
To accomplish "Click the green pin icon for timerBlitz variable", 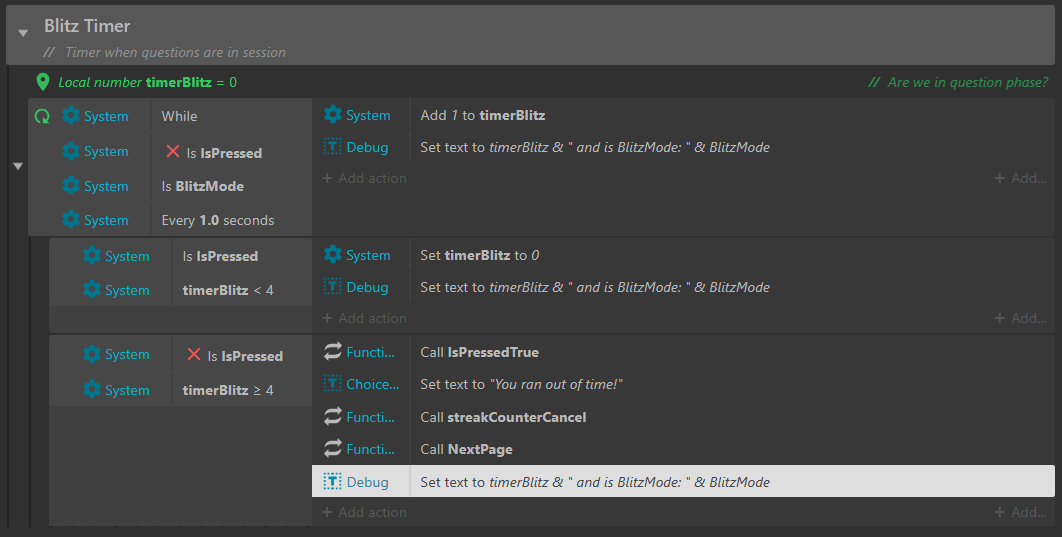I will tap(43, 82).
